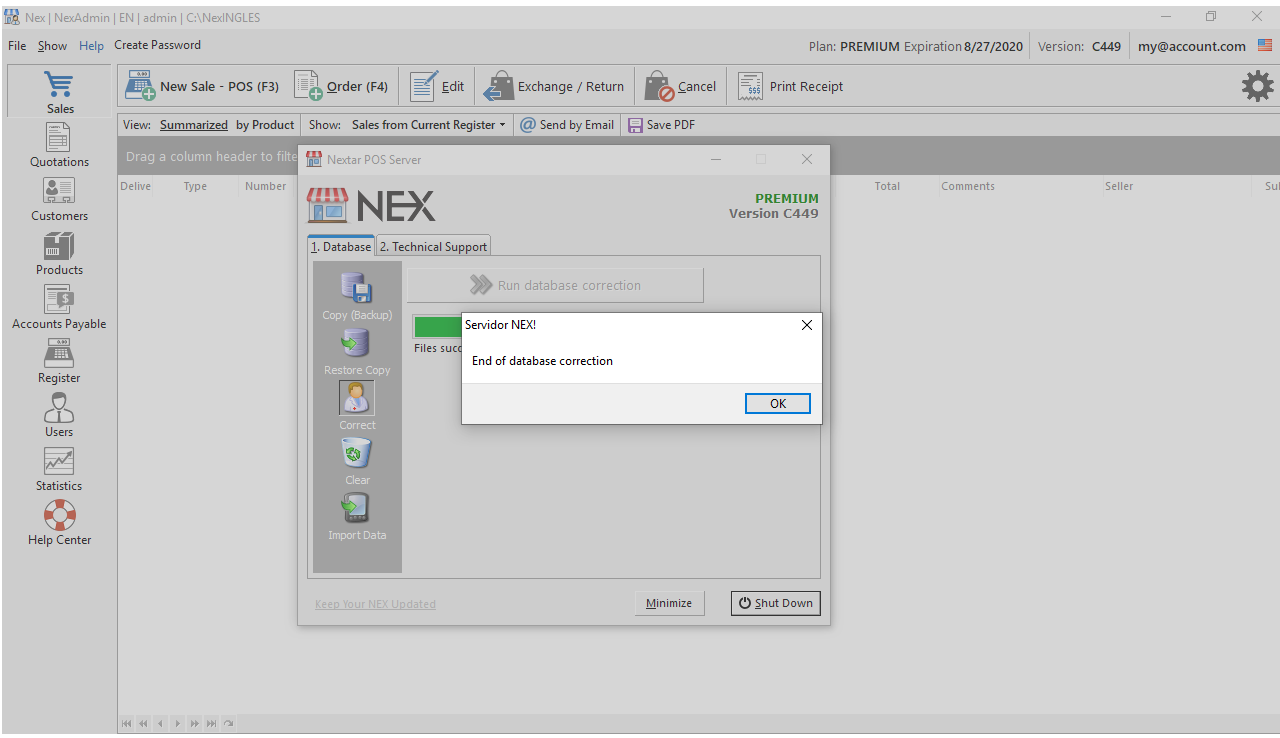
Task: Click the my@account.com account label
Action: tap(1192, 46)
